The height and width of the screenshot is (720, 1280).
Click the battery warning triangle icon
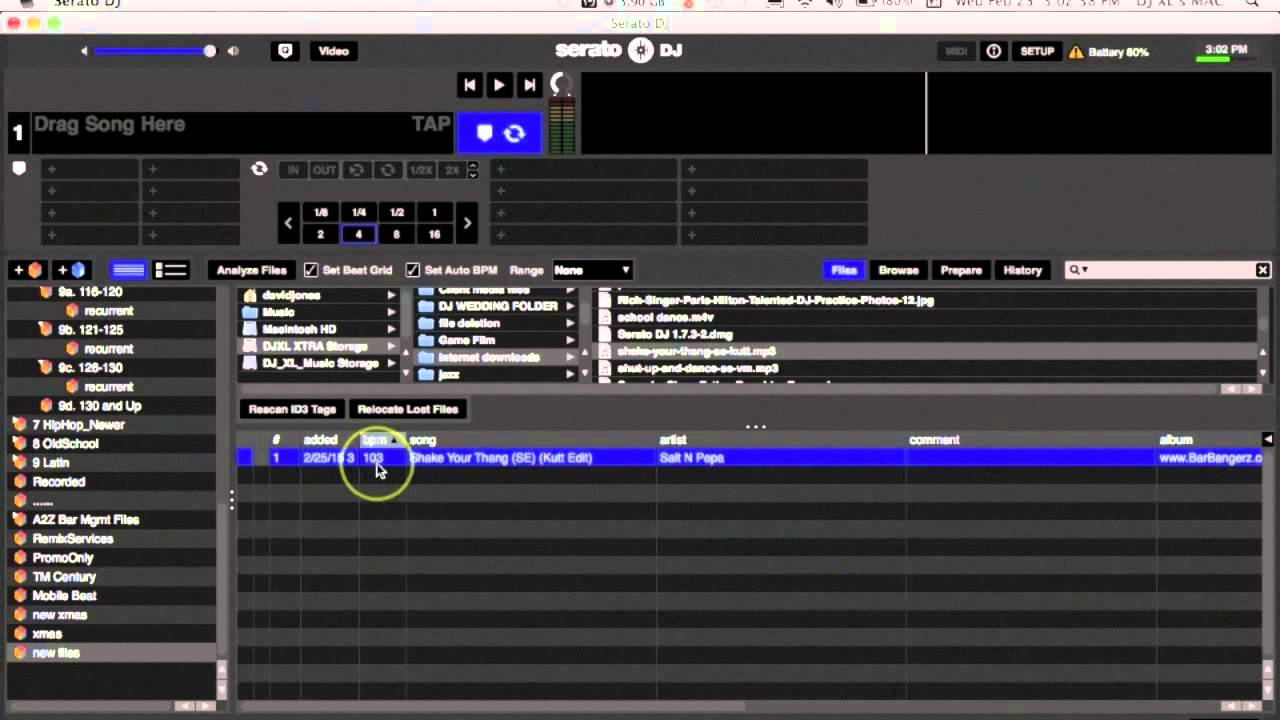point(1076,52)
